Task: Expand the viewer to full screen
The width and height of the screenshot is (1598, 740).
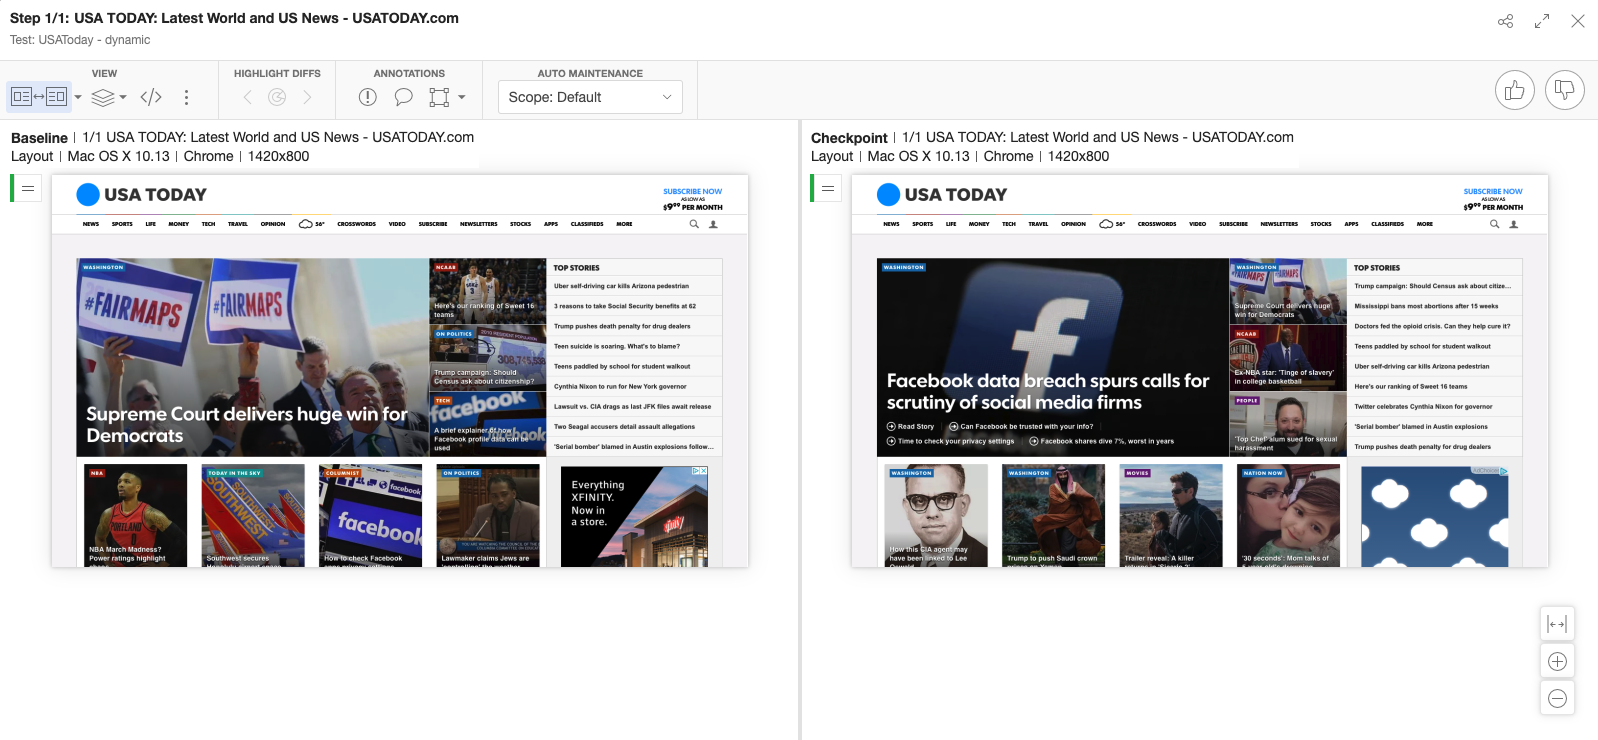Action: (x=1542, y=21)
